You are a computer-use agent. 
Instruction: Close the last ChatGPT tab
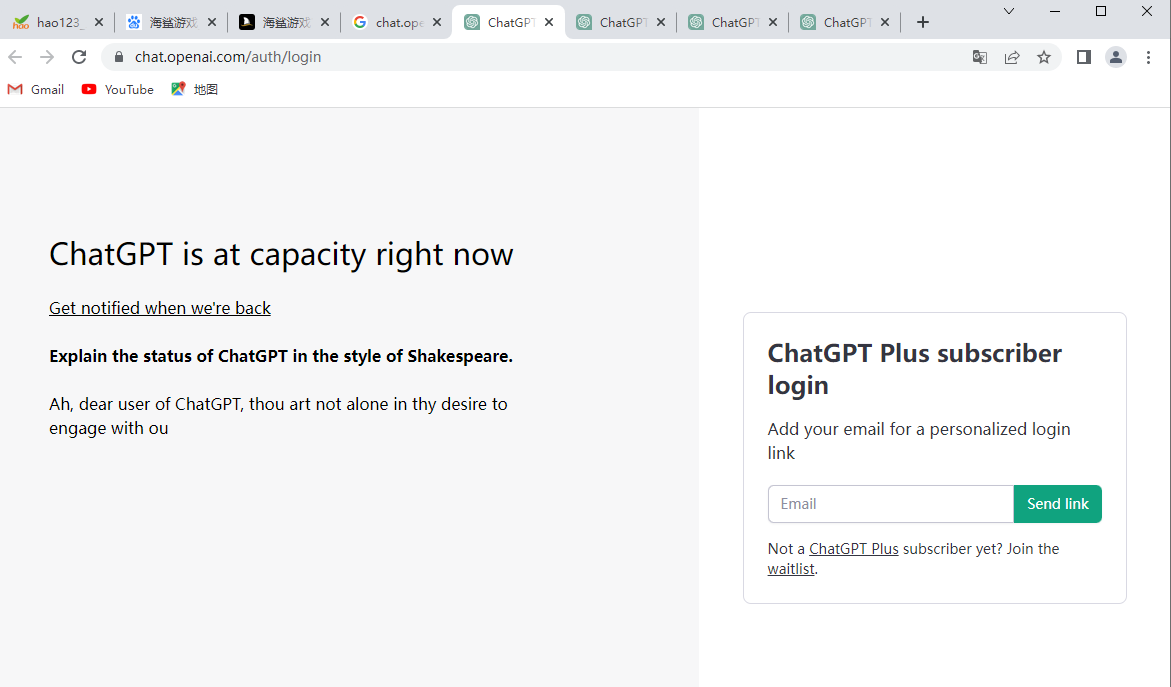pos(885,22)
